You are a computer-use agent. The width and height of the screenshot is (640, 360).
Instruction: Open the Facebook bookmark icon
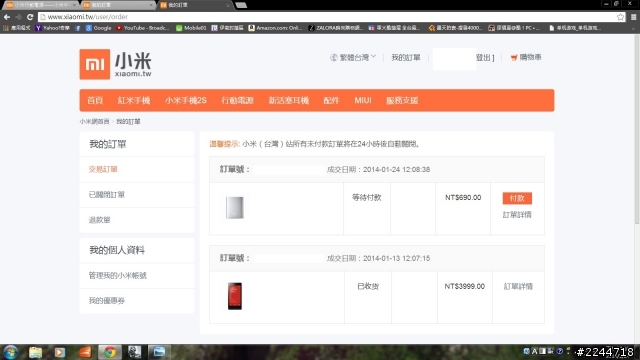click(78, 28)
